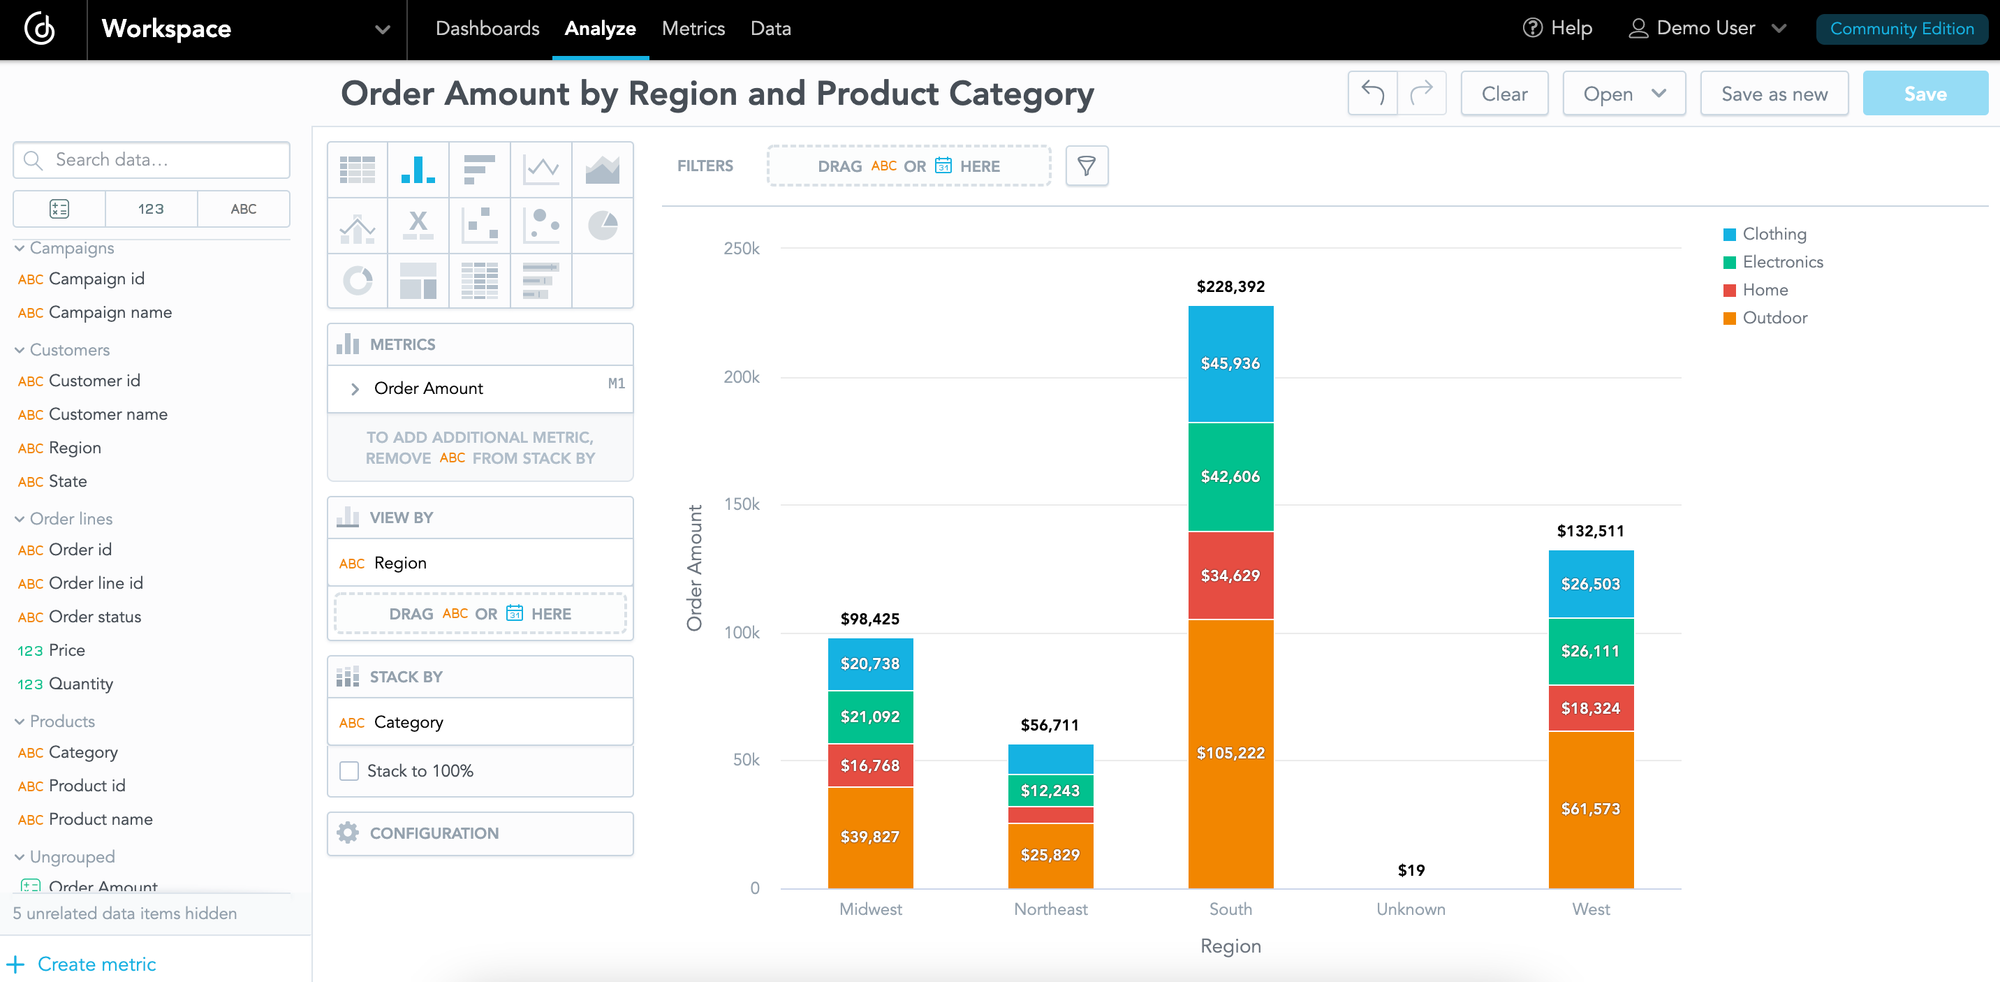Select the bubble chart type
Image resolution: width=2000 pixels, height=982 pixels.
point(541,225)
